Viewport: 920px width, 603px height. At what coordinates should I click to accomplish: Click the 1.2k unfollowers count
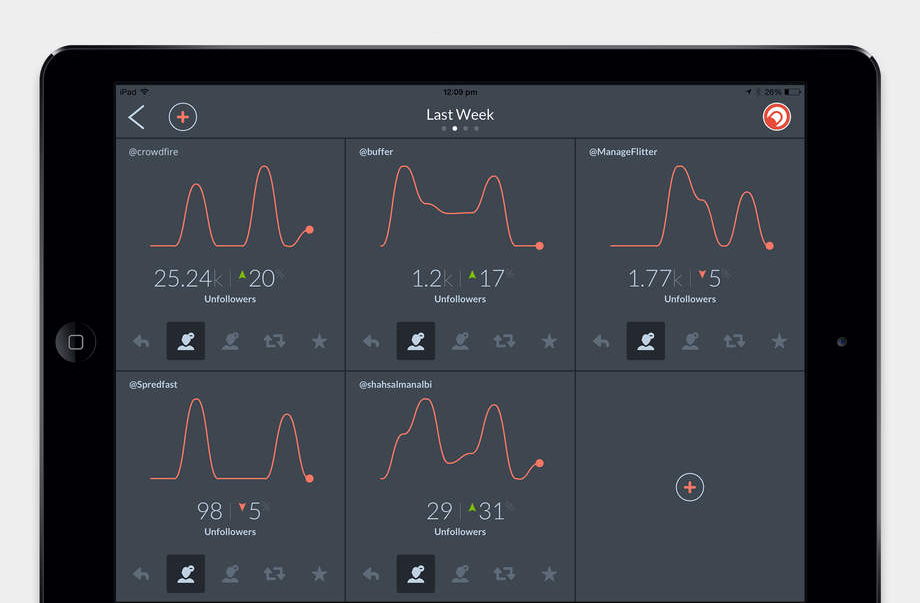(432, 279)
